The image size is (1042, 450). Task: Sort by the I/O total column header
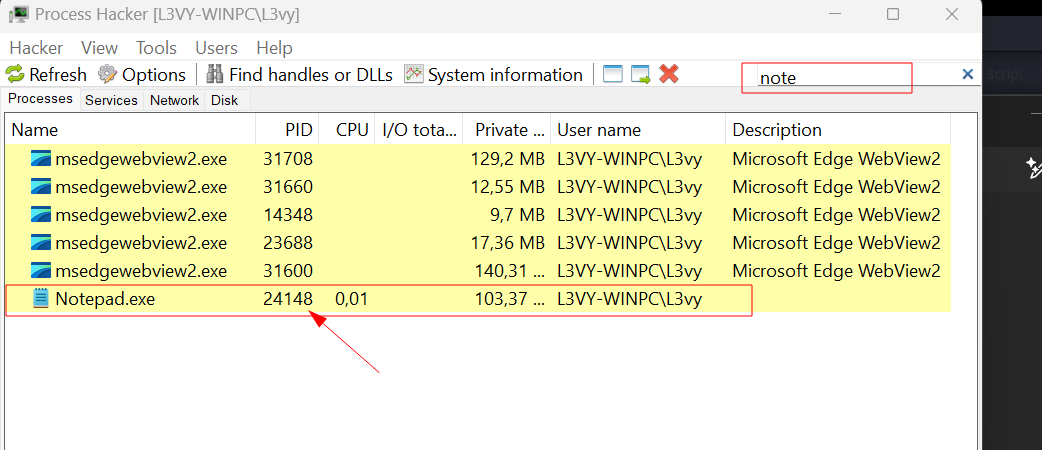coord(419,130)
